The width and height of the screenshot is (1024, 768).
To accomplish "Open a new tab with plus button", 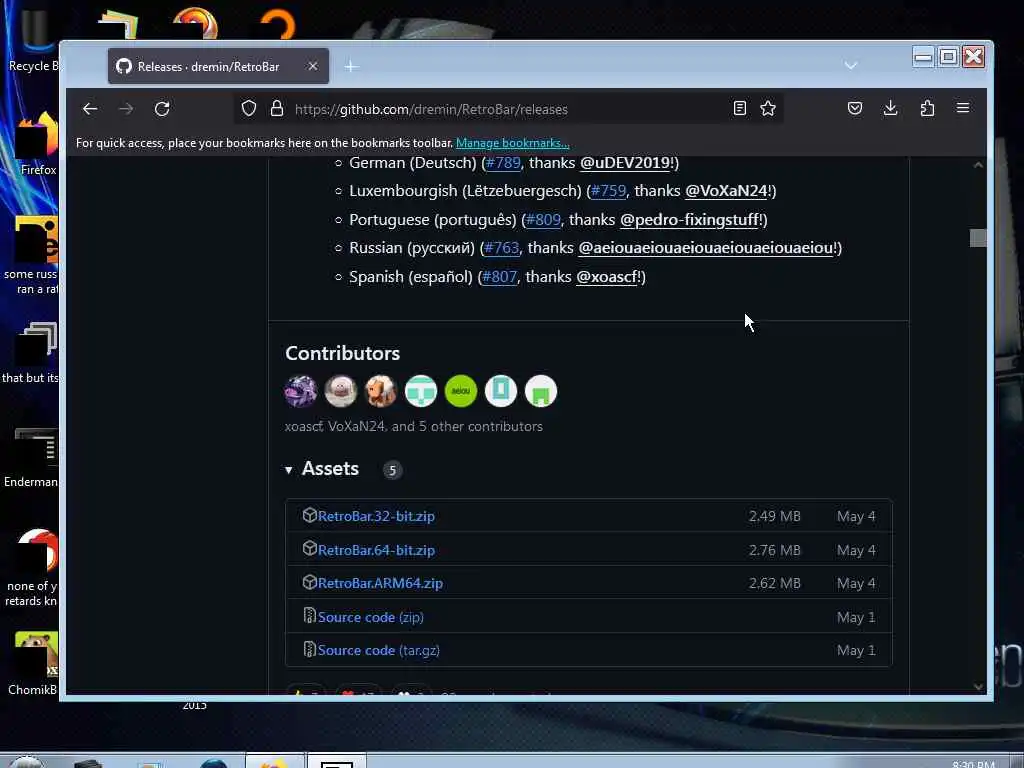I will click(x=351, y=67).
